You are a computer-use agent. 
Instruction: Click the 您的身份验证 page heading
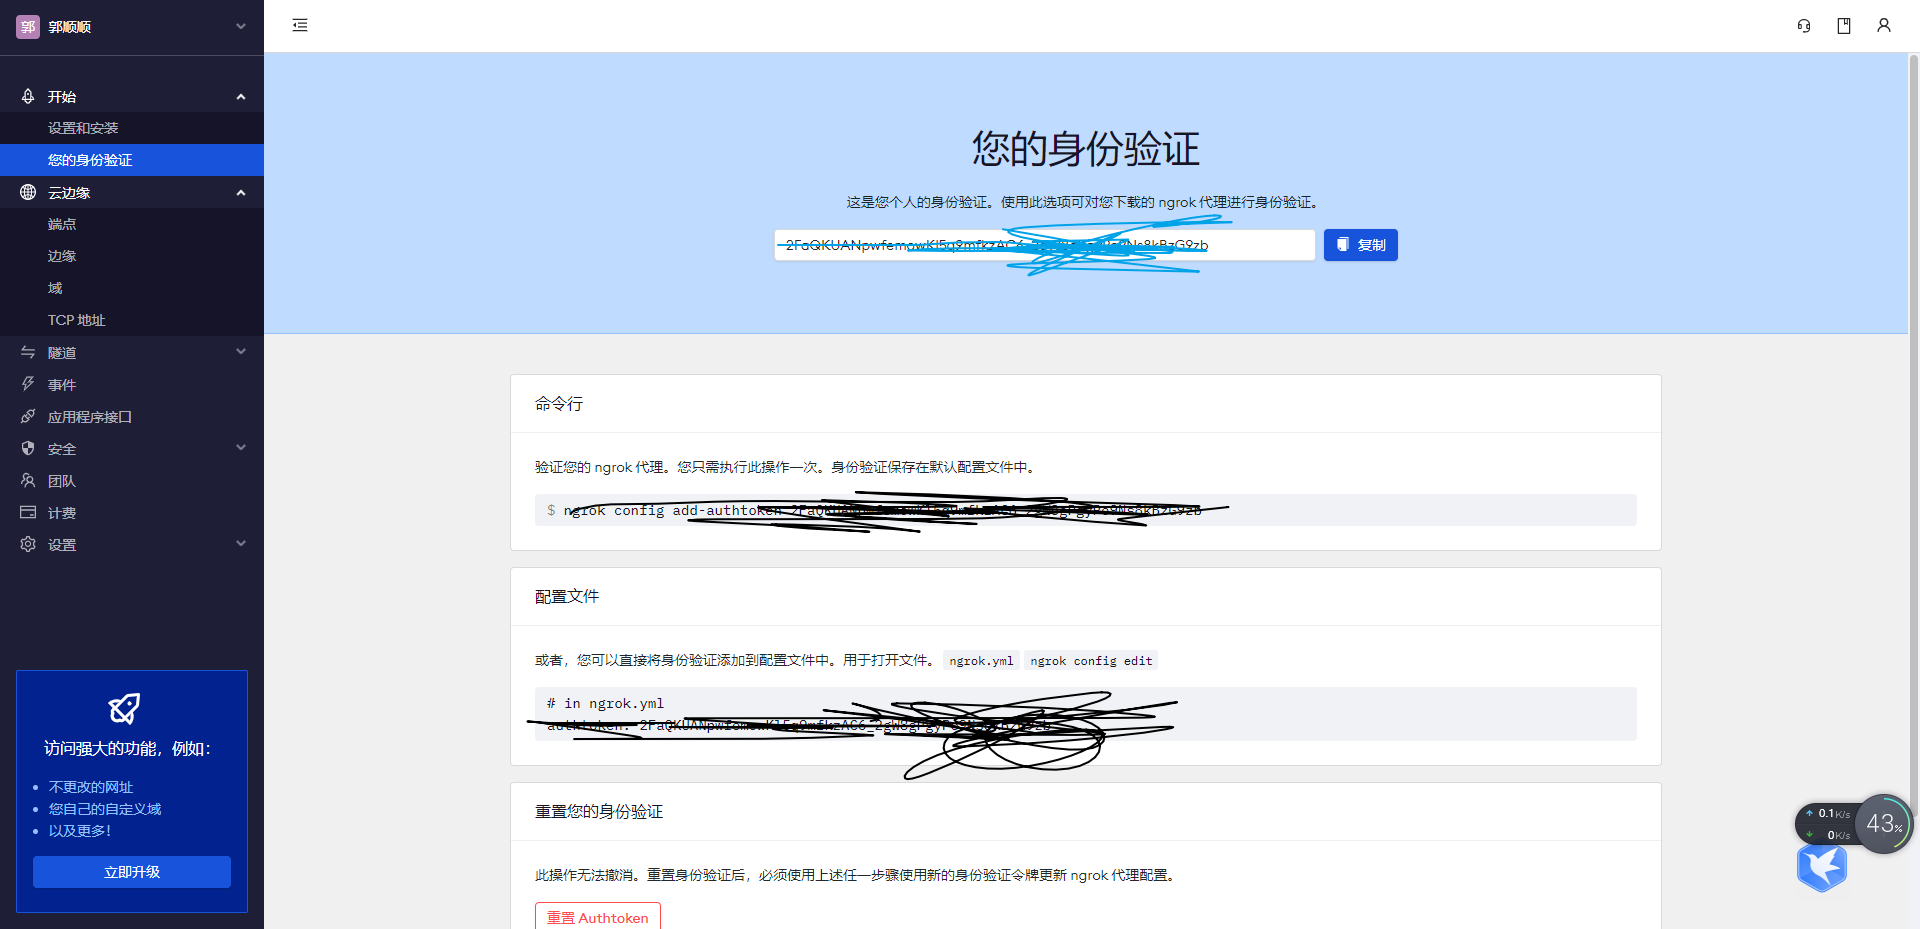[1085, 149]
